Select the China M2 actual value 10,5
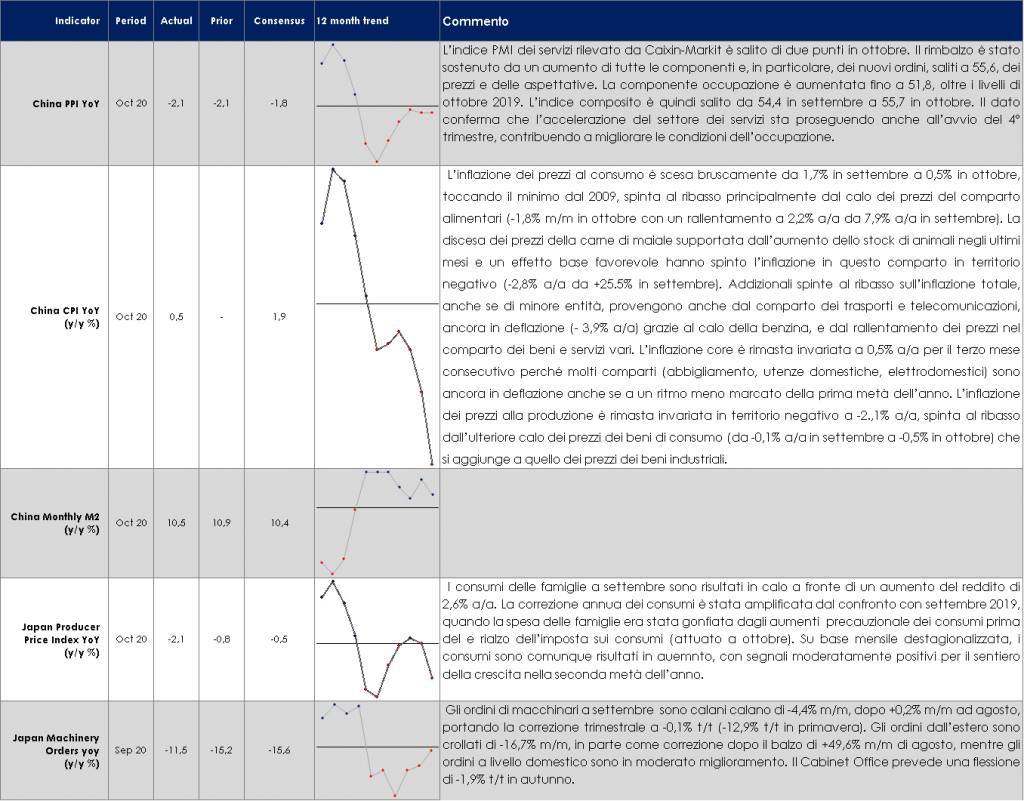 tap(176, 522)
